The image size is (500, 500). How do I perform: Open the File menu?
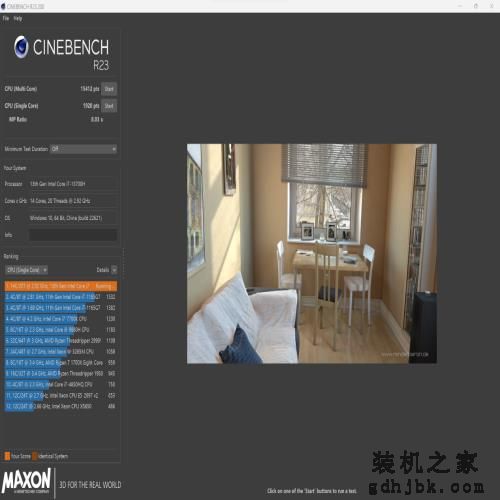coord(6,19)
